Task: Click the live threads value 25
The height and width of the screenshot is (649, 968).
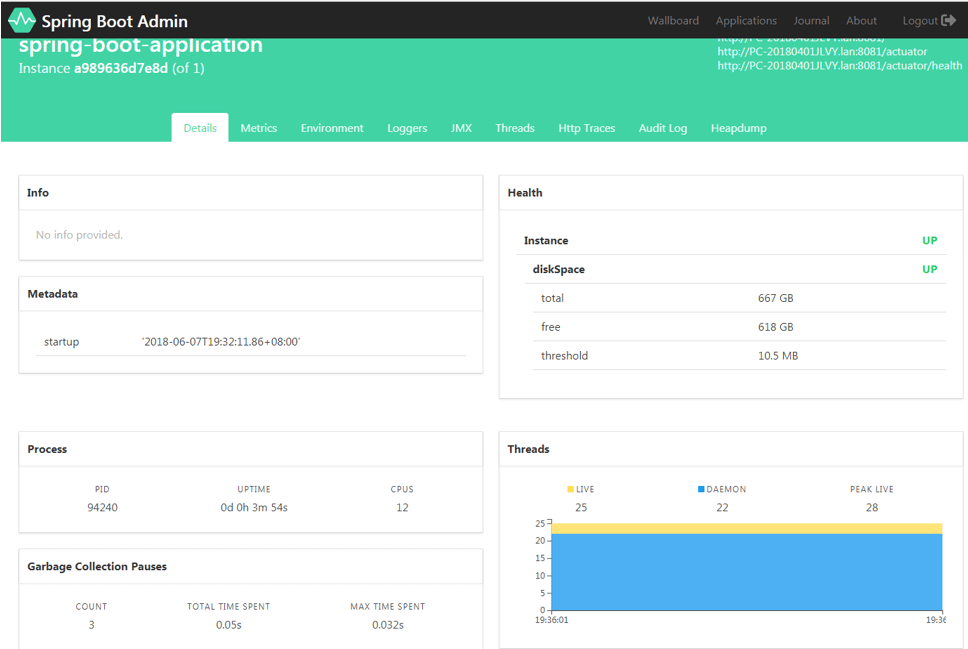Action: coord(581,508)
